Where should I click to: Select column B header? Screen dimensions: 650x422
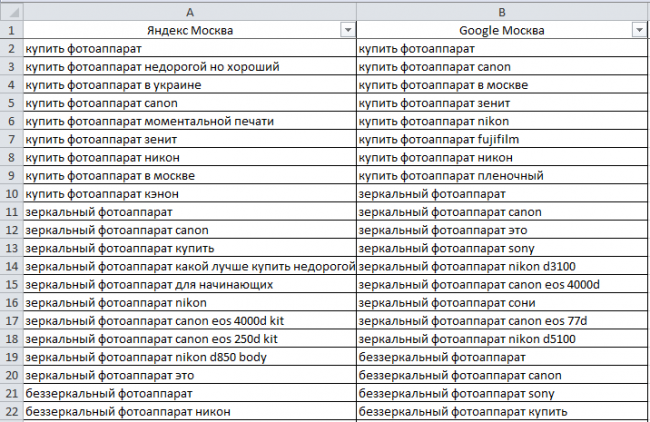click(502, 10)
